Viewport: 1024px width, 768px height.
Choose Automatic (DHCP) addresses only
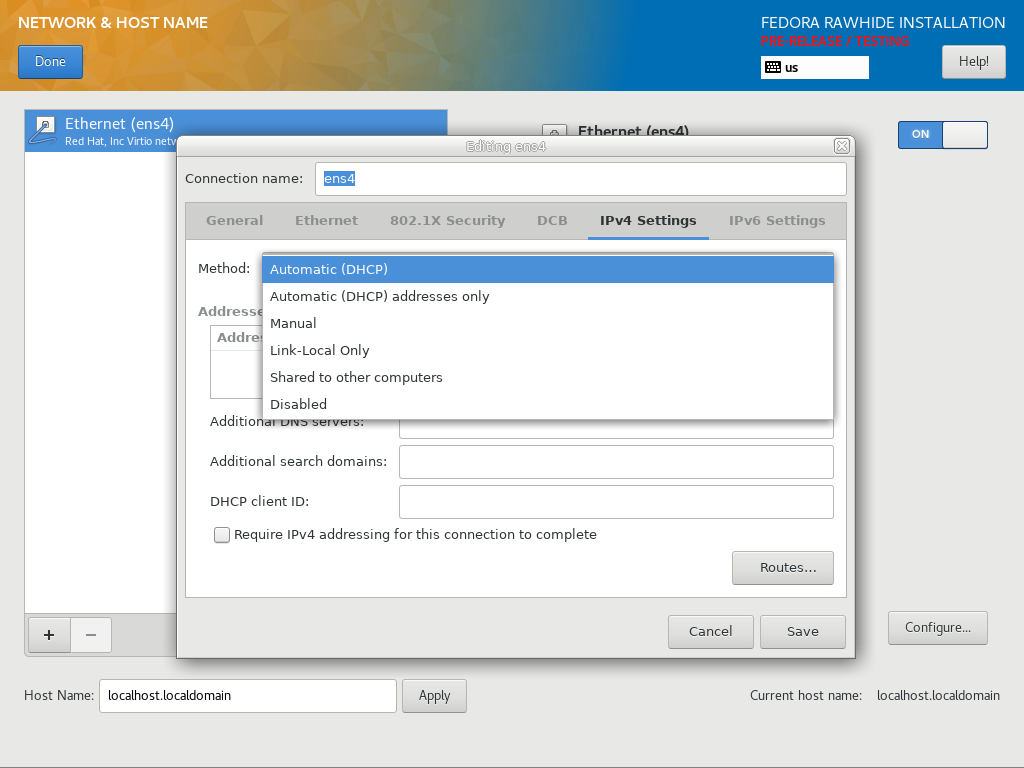coord(548,296)
